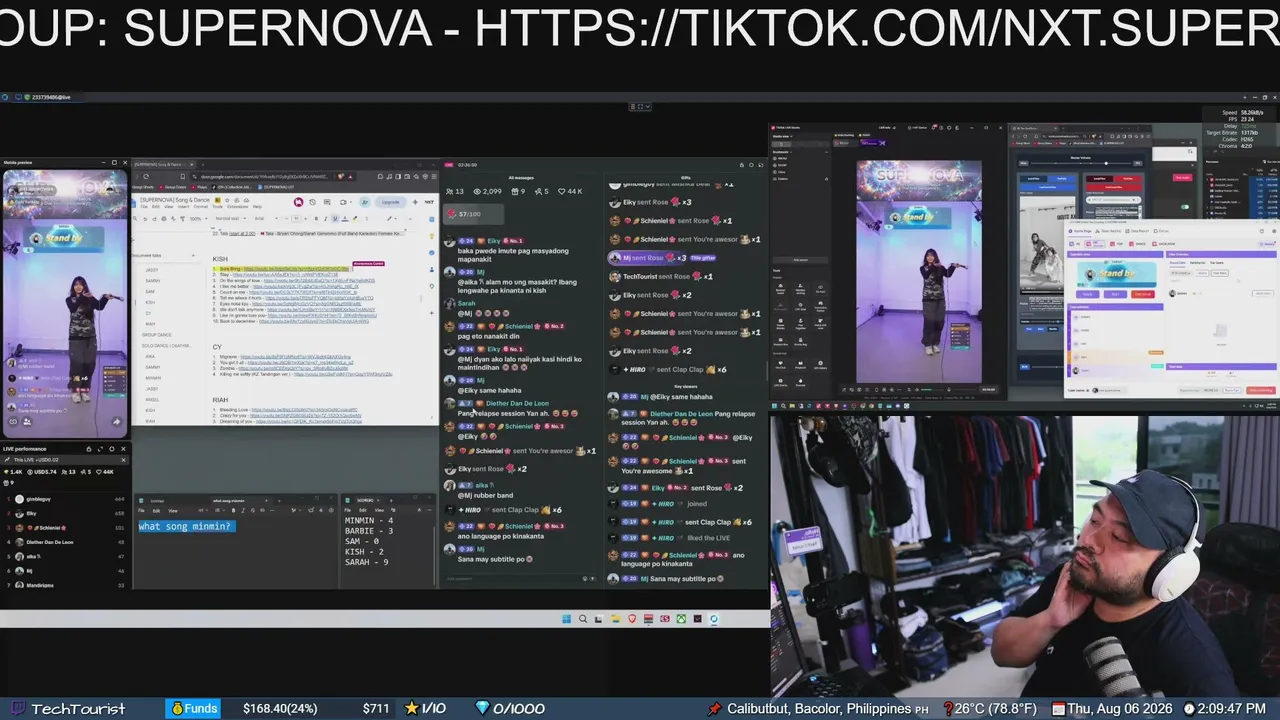Open the emoji picker in the chat comment box
This screenshot has width=1280, height=720.
tap(585, 578)
